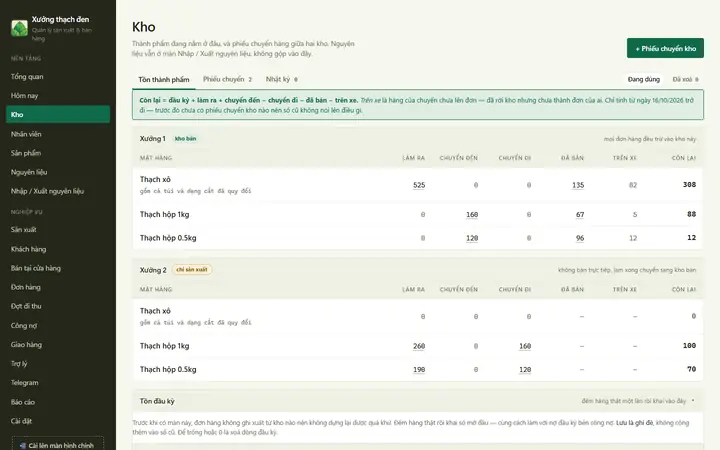
Task: Click Xưởng 1 Thạch xô đã bán value 135
Action: pyautogui.click(x=578, y=185)
